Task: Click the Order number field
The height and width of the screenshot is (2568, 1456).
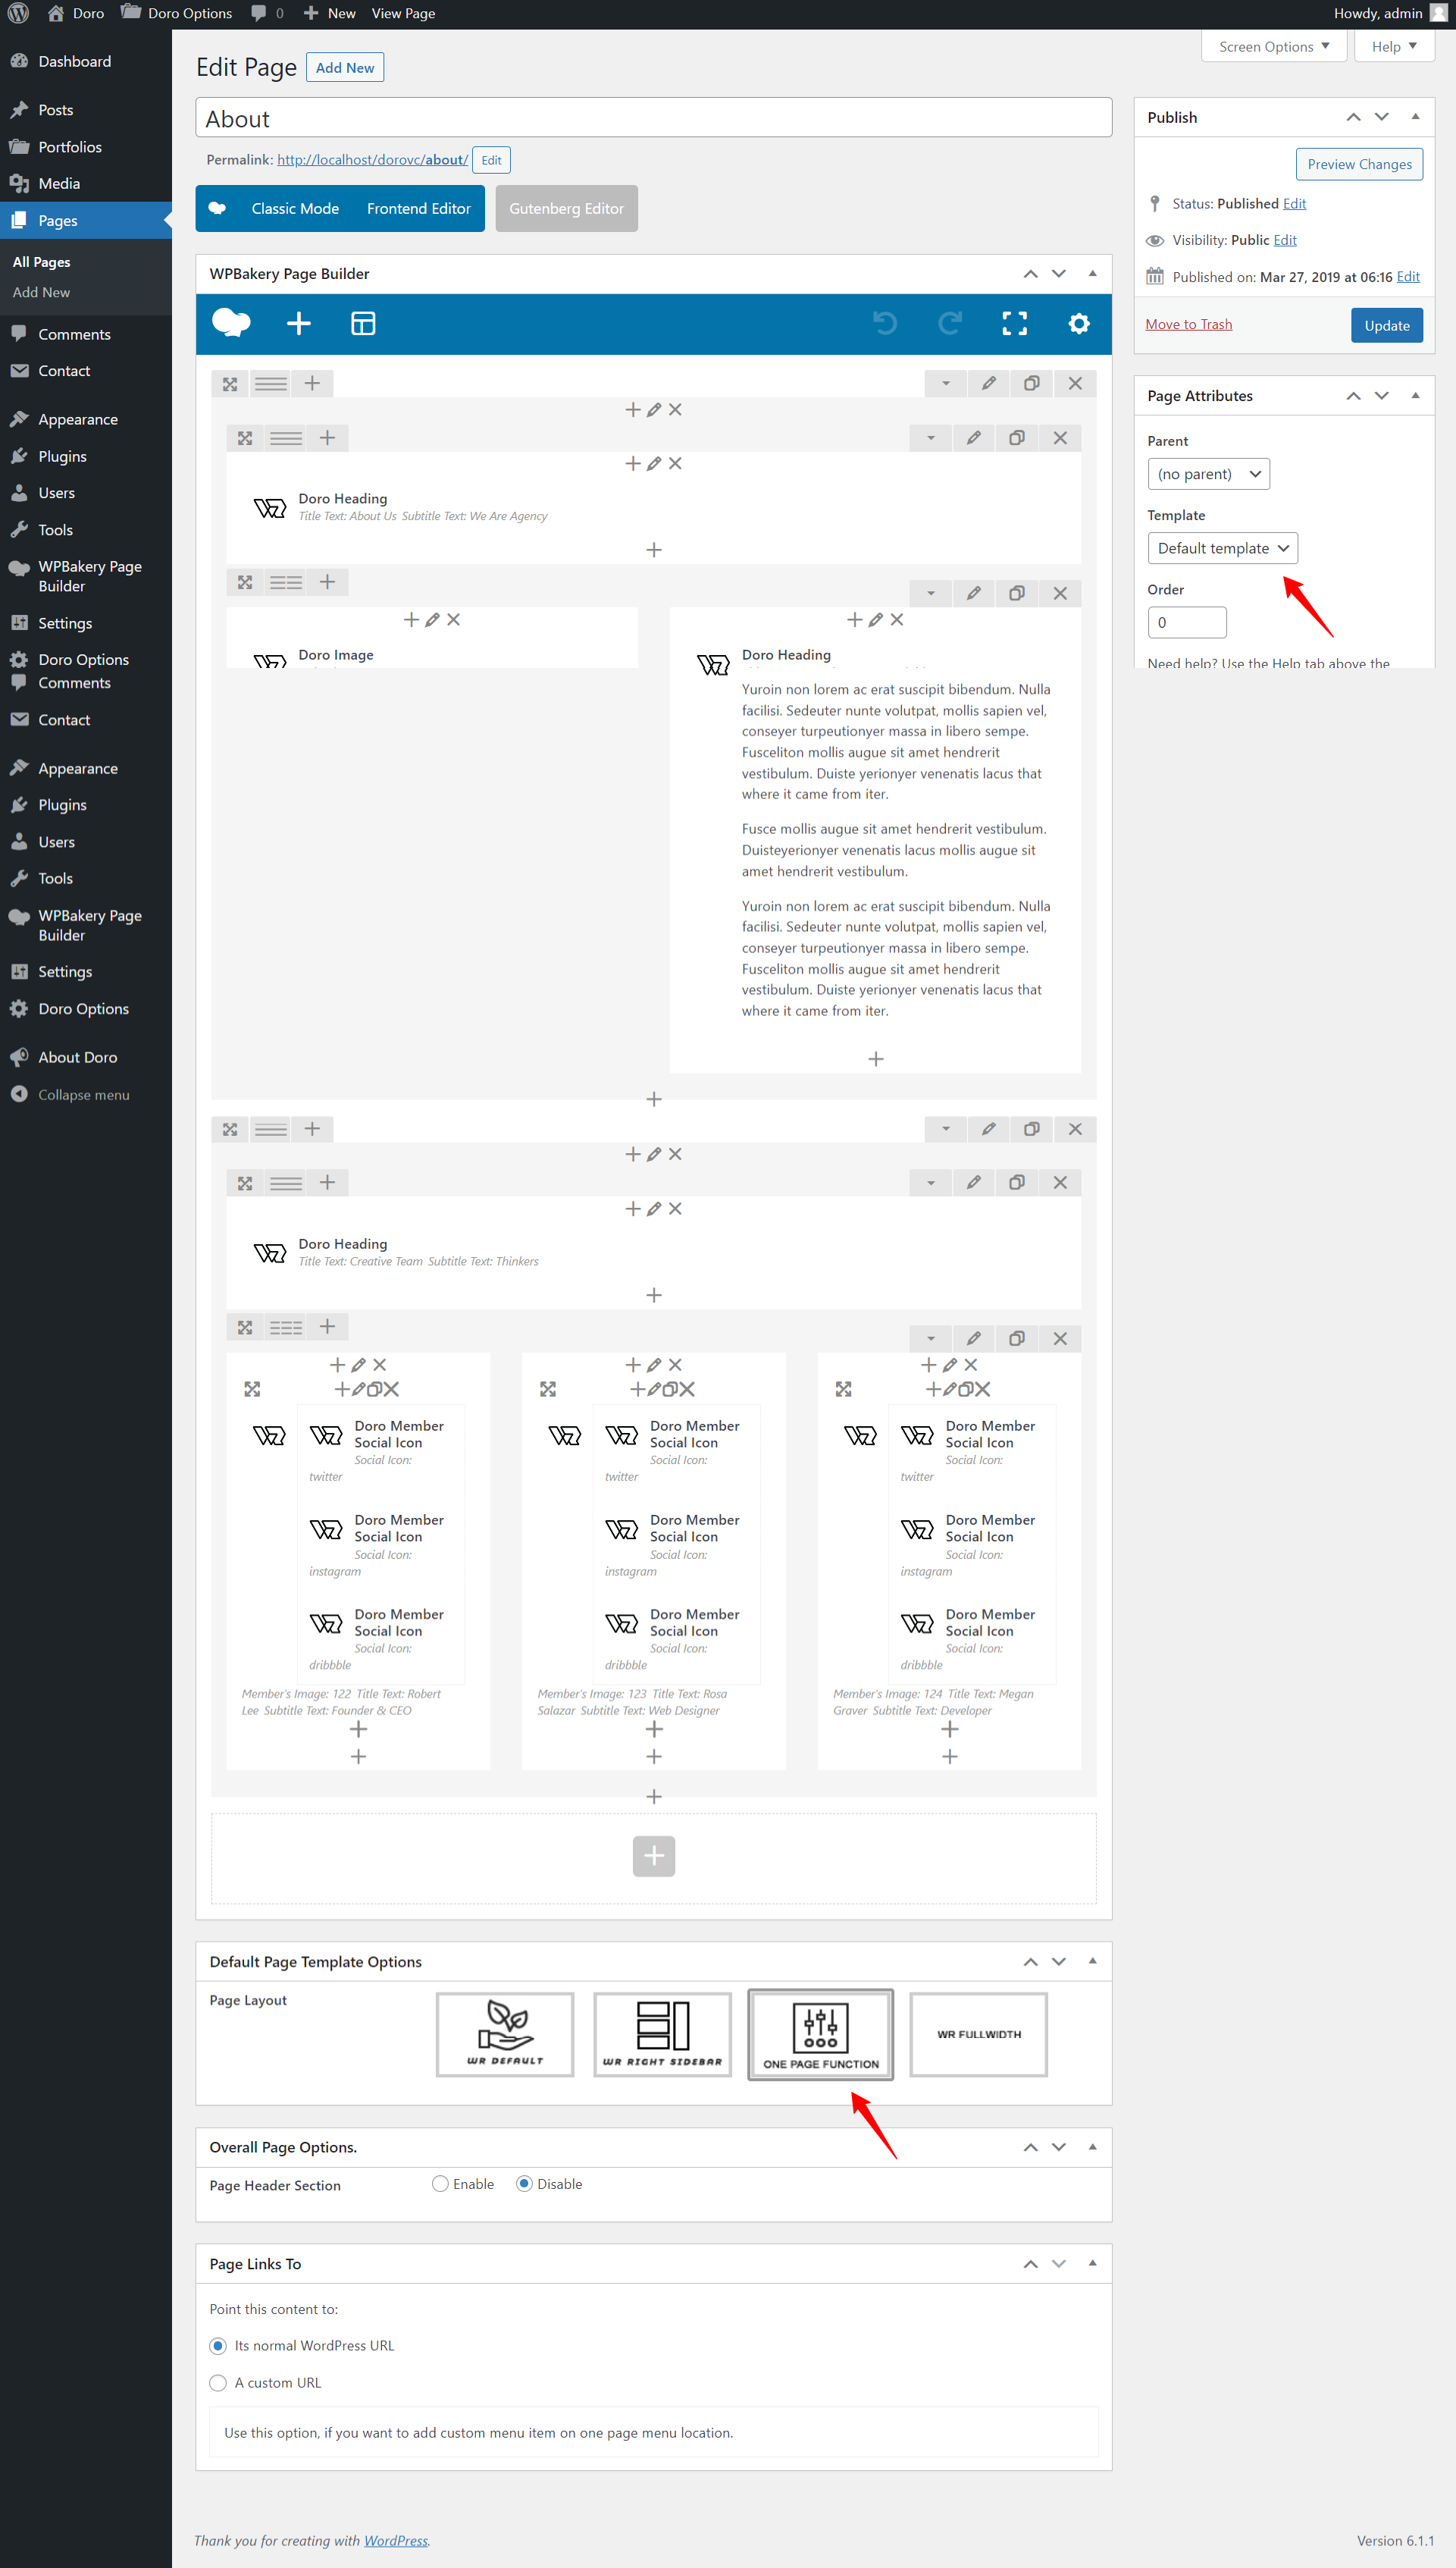Action: (1186, 623)
